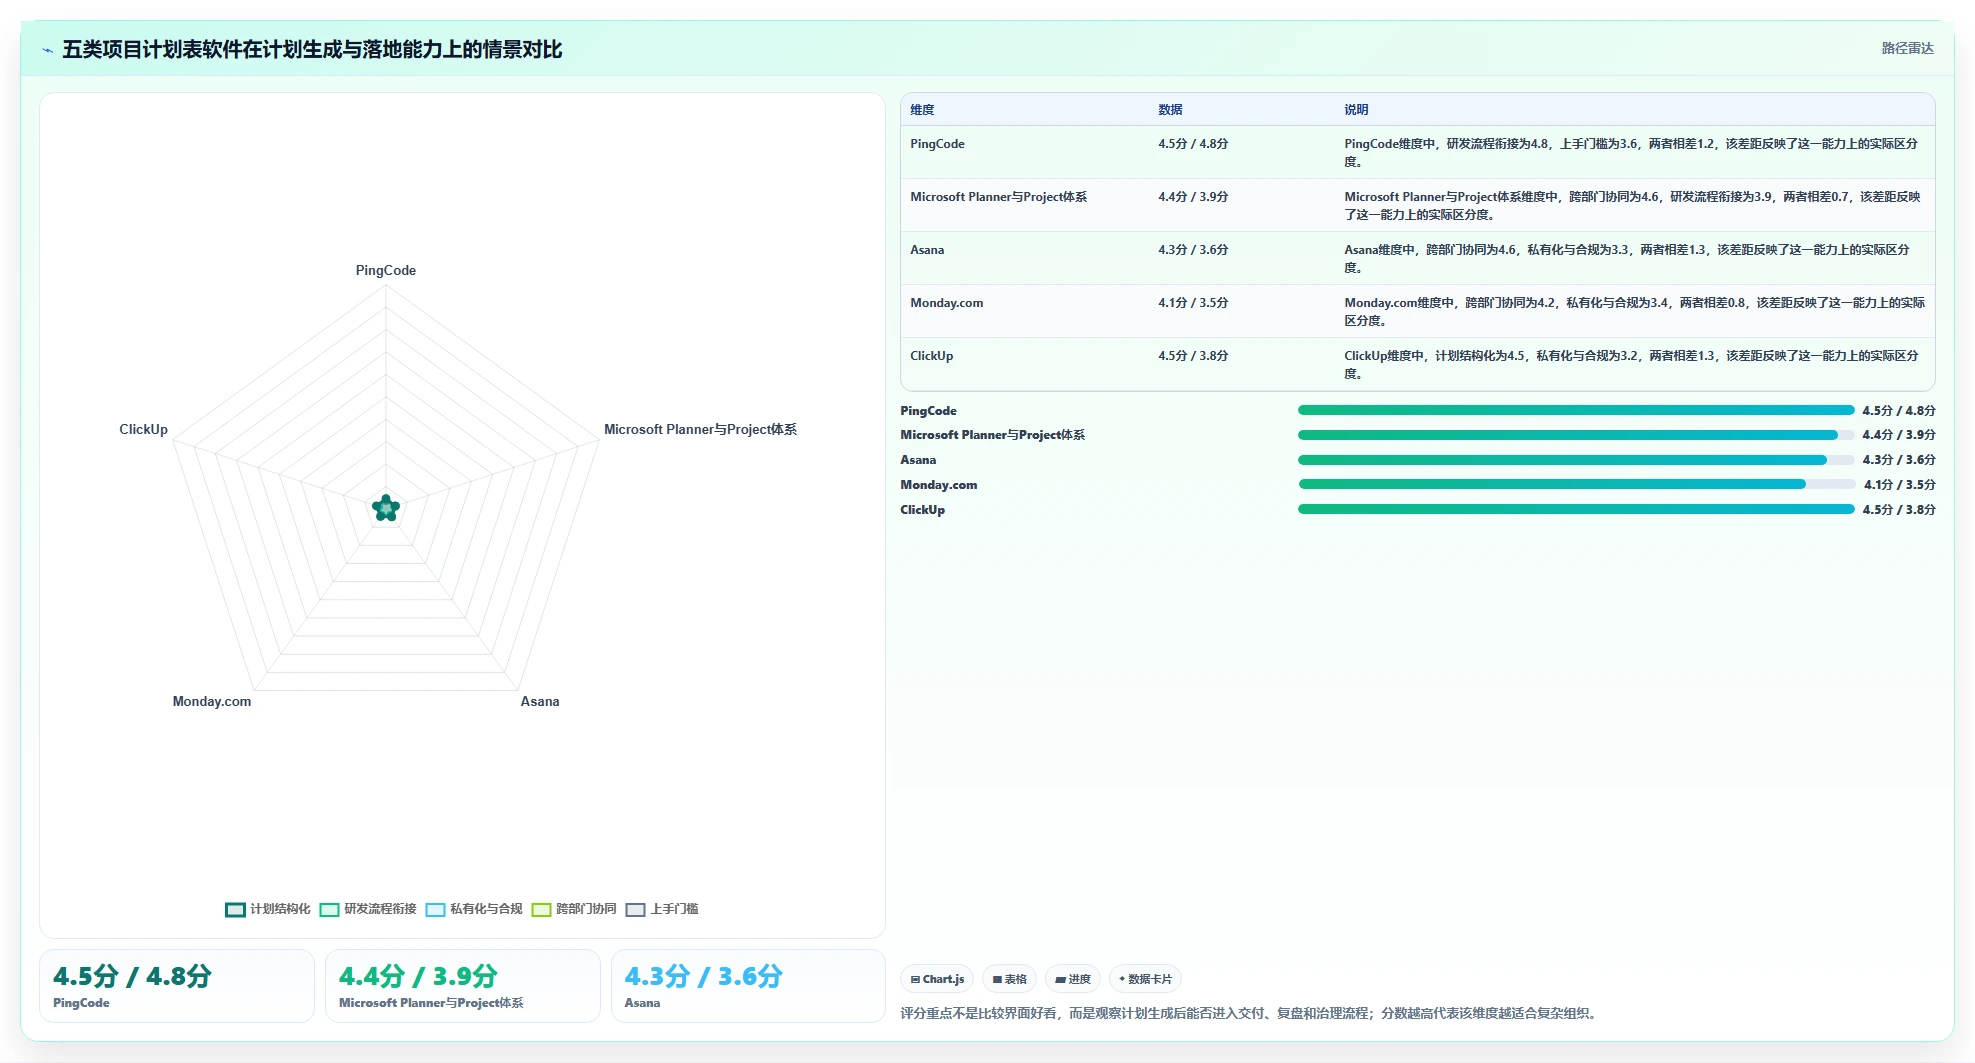Toggle the 研发流程衔接 legend swatch
The height and width of the screenshot is (1063, 1975).
click(329, 909)
